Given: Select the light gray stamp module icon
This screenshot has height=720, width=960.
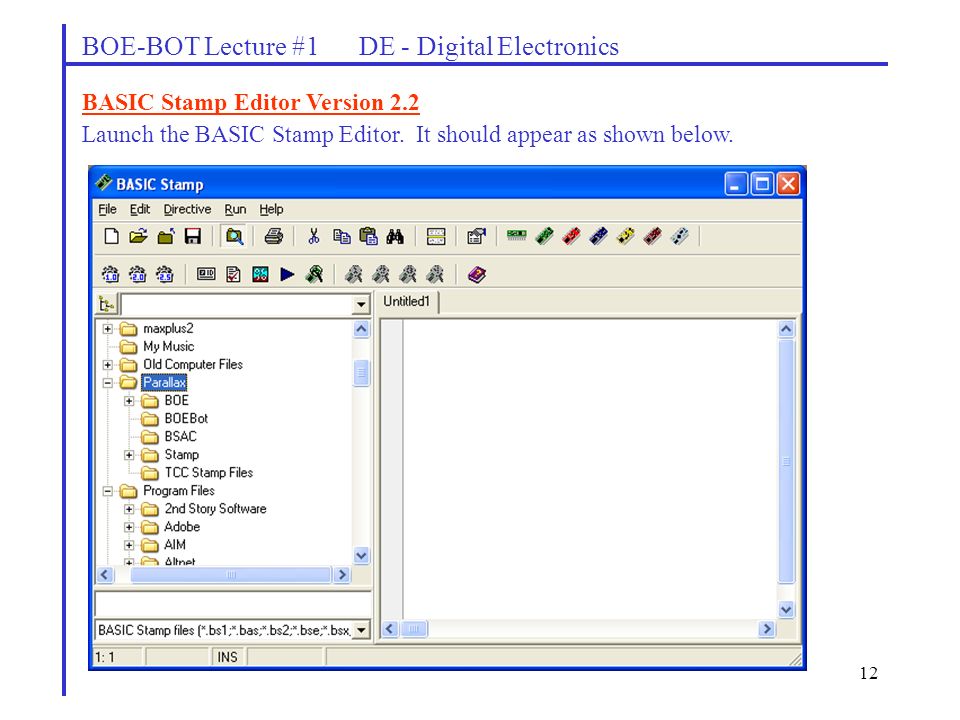Looking at the screenshot, I should [x=680, y=236].
